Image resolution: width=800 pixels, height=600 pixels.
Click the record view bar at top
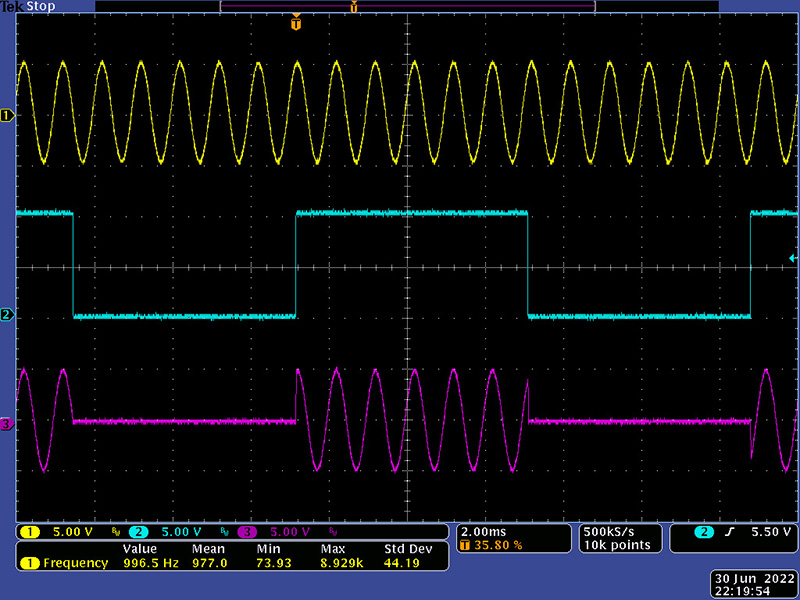(x=406, y=6)
